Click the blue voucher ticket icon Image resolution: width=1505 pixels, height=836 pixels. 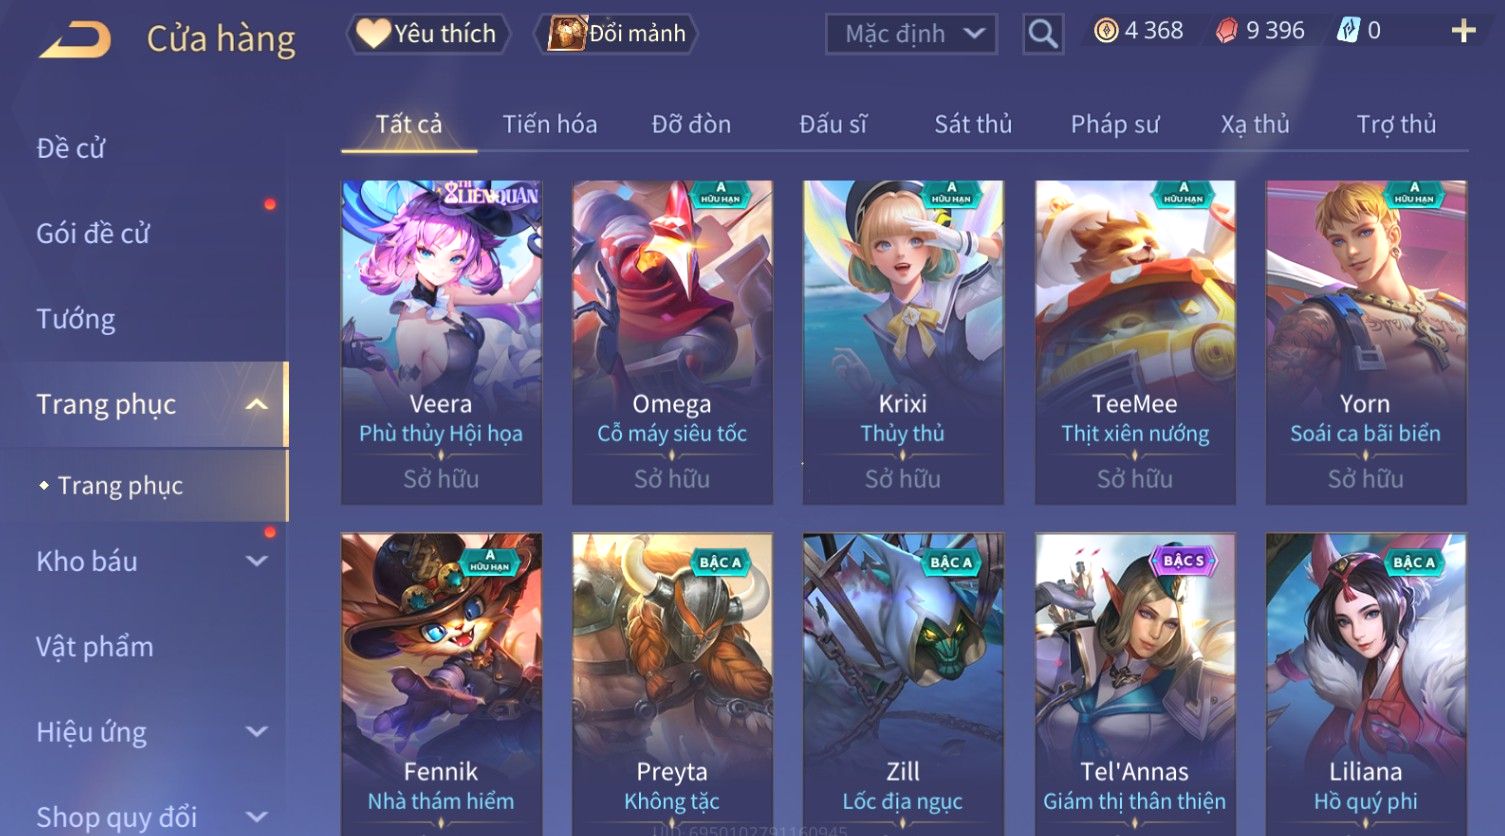click(1349, 31)
